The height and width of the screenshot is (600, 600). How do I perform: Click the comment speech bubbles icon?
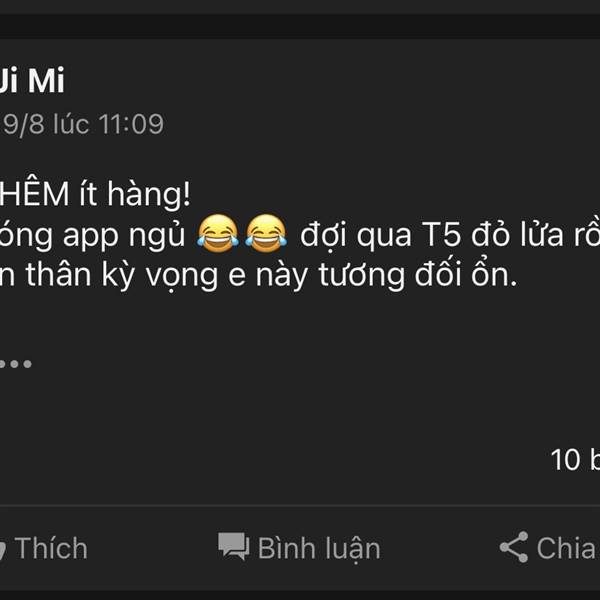pyautogui.click(x=233, y=546)
